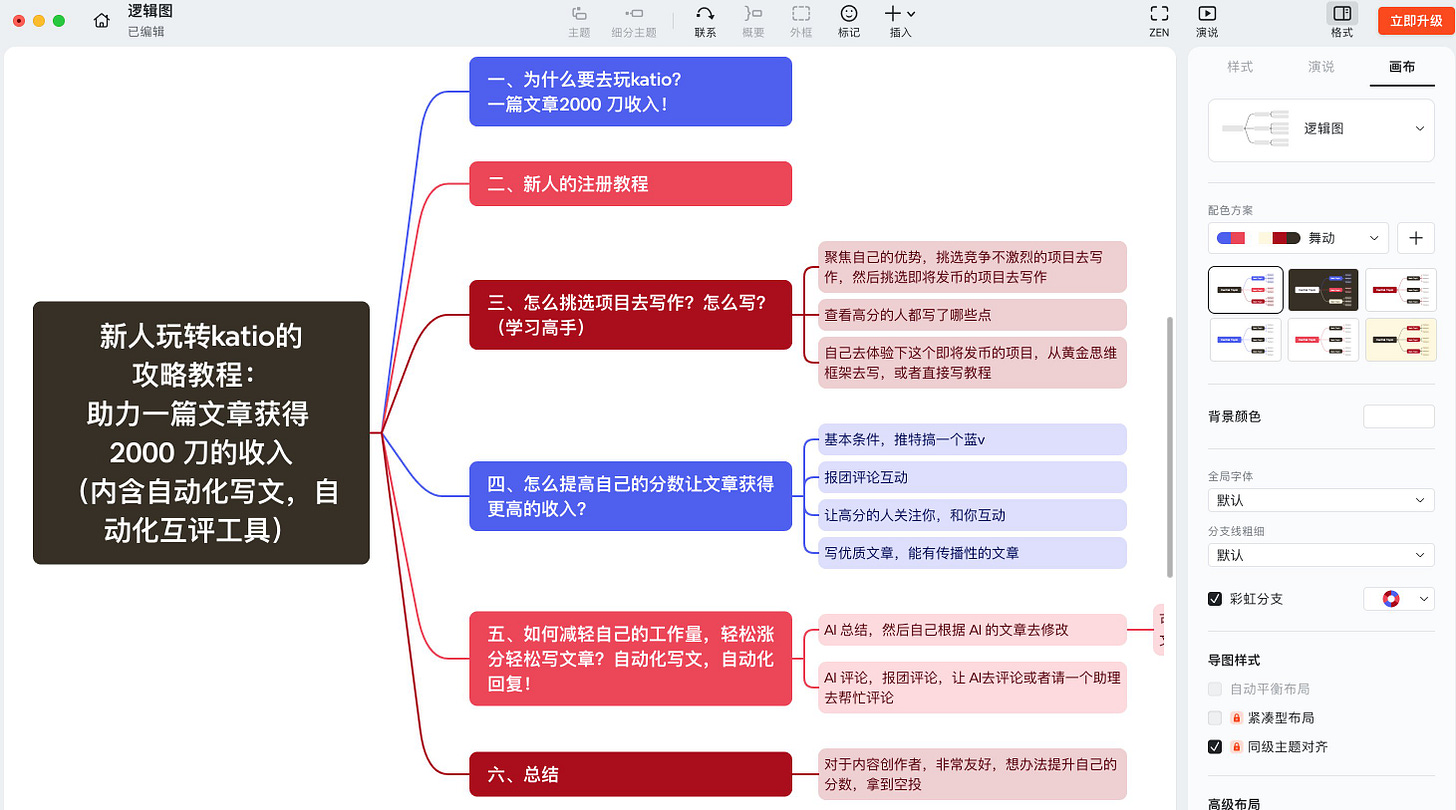The width and height of the screenshot is (1456, 810).
Task: Select topic 三、怎么挑选项目去写作
Action: (x=630, y=315)
